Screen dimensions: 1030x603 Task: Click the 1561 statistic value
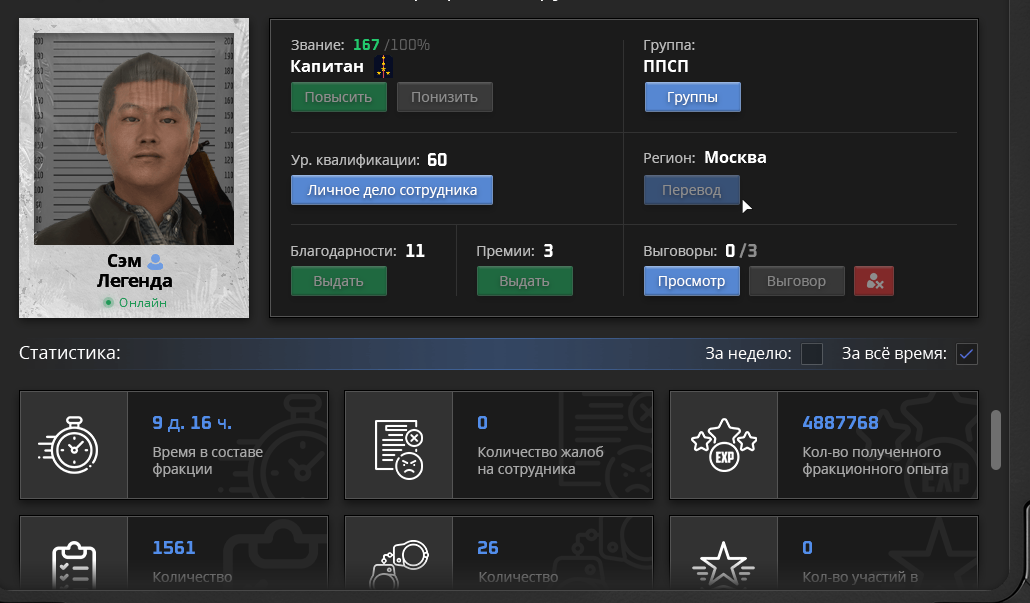coord(173,548)
